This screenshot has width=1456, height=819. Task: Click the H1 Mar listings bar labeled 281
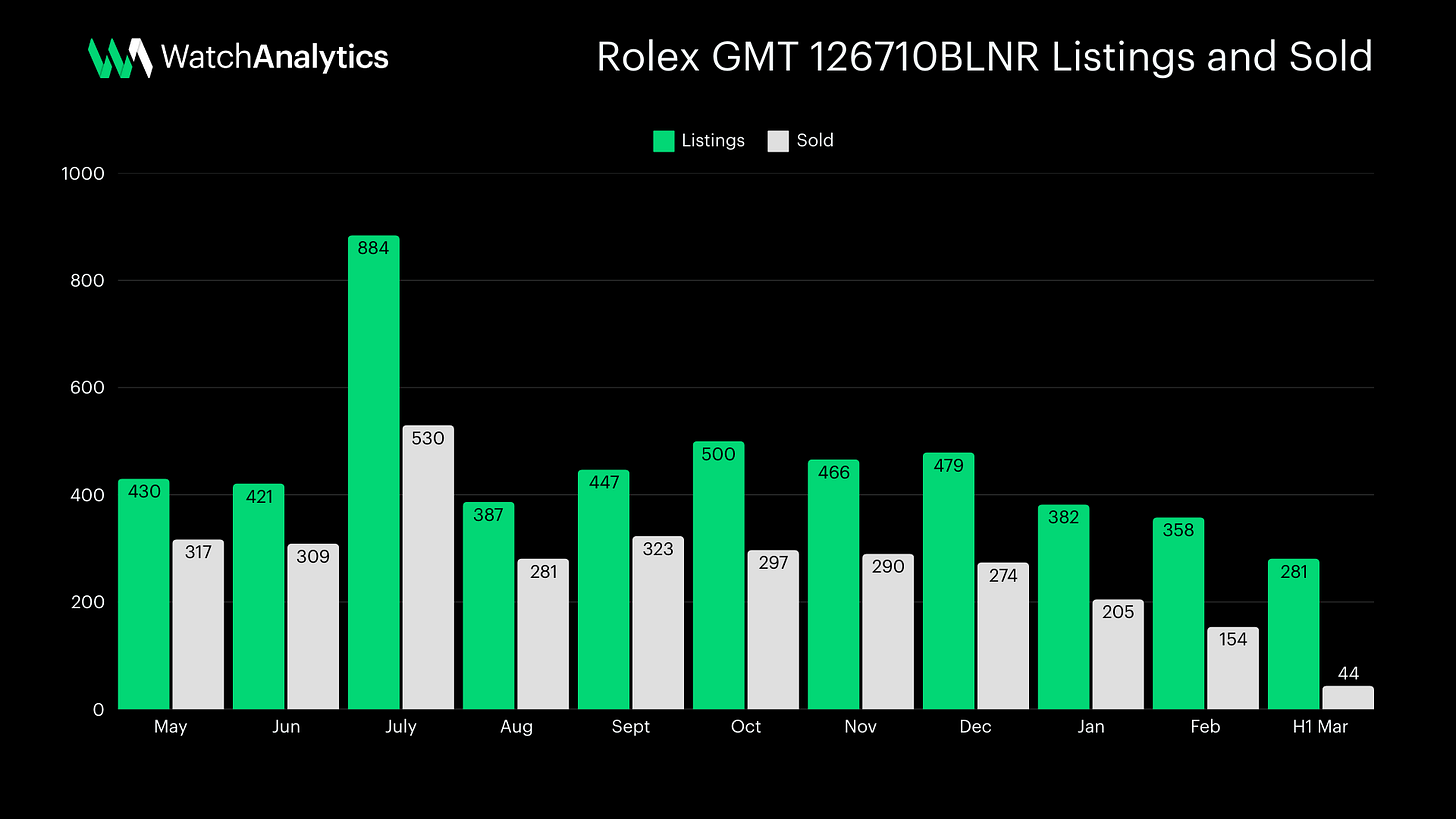[x=1294, y=634]
